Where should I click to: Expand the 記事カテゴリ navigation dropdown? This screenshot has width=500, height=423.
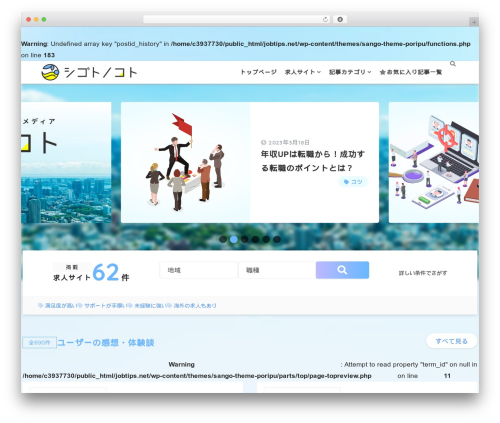(x=350, y=72)
